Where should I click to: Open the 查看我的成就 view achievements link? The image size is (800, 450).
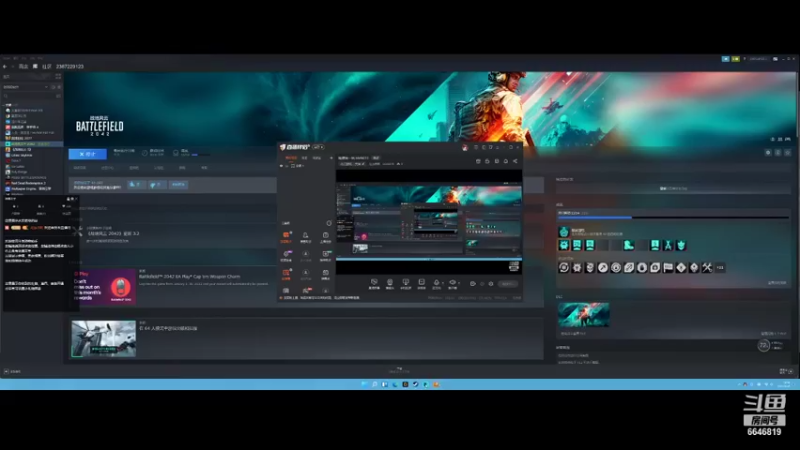(777, 283)
